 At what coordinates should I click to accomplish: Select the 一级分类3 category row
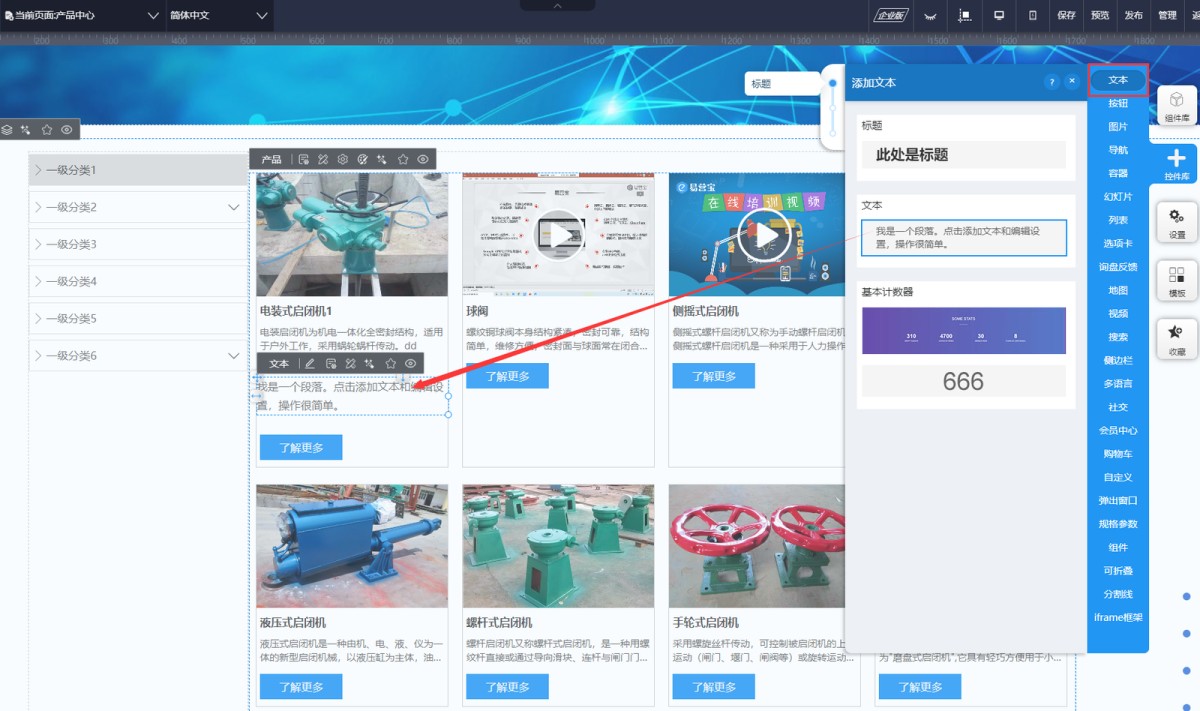[x=137, y=244]
